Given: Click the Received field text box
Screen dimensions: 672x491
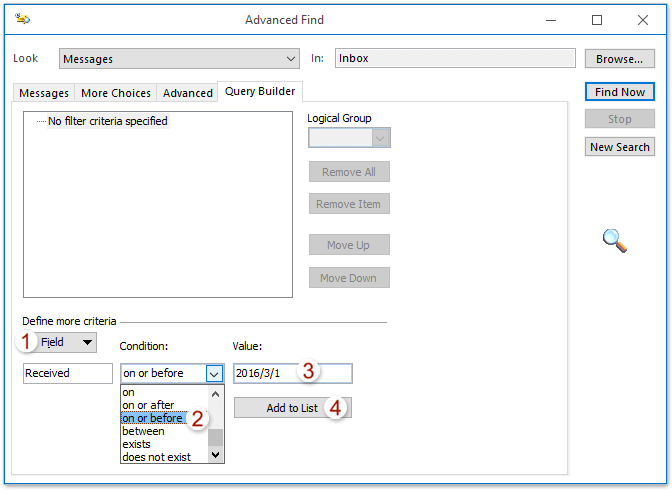Looking at the screenshot, I should click(68, 373).
